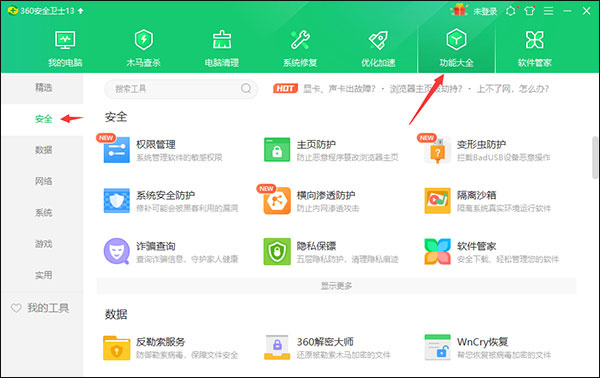
Task: Open 我的工具 in sidebar
Action: pyautogui.click(x=48, y=308)
